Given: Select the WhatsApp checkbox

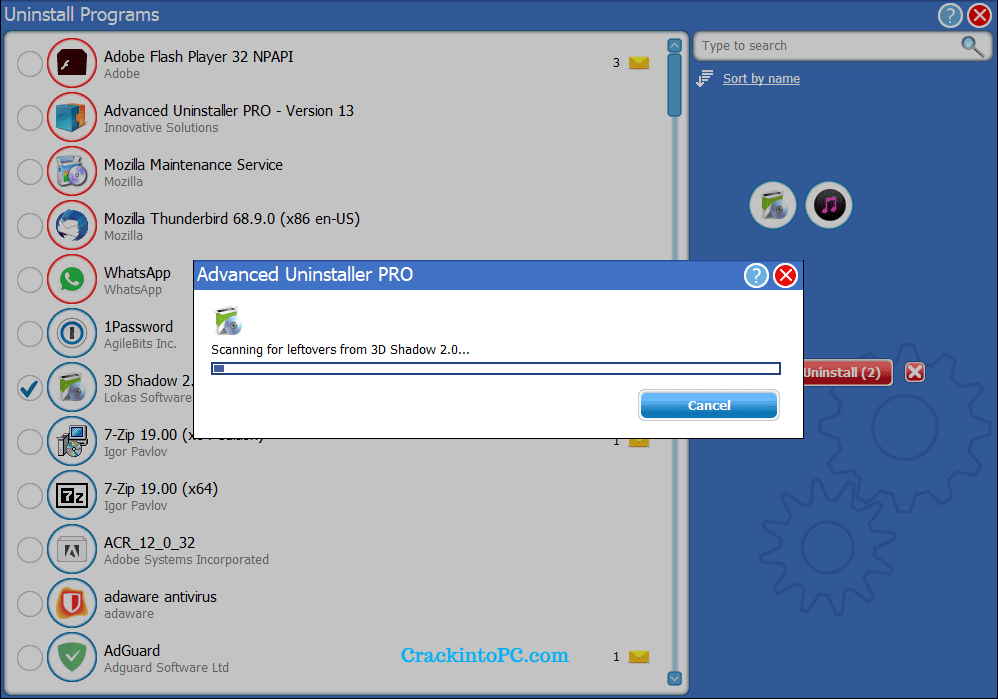Looking at the screenshot, I should [x=30, y=279].
